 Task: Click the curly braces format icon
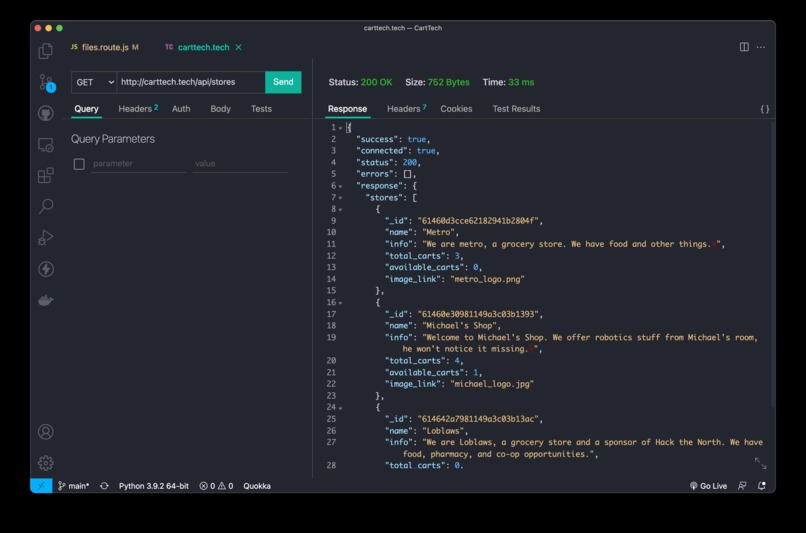(x=765, y=109)
